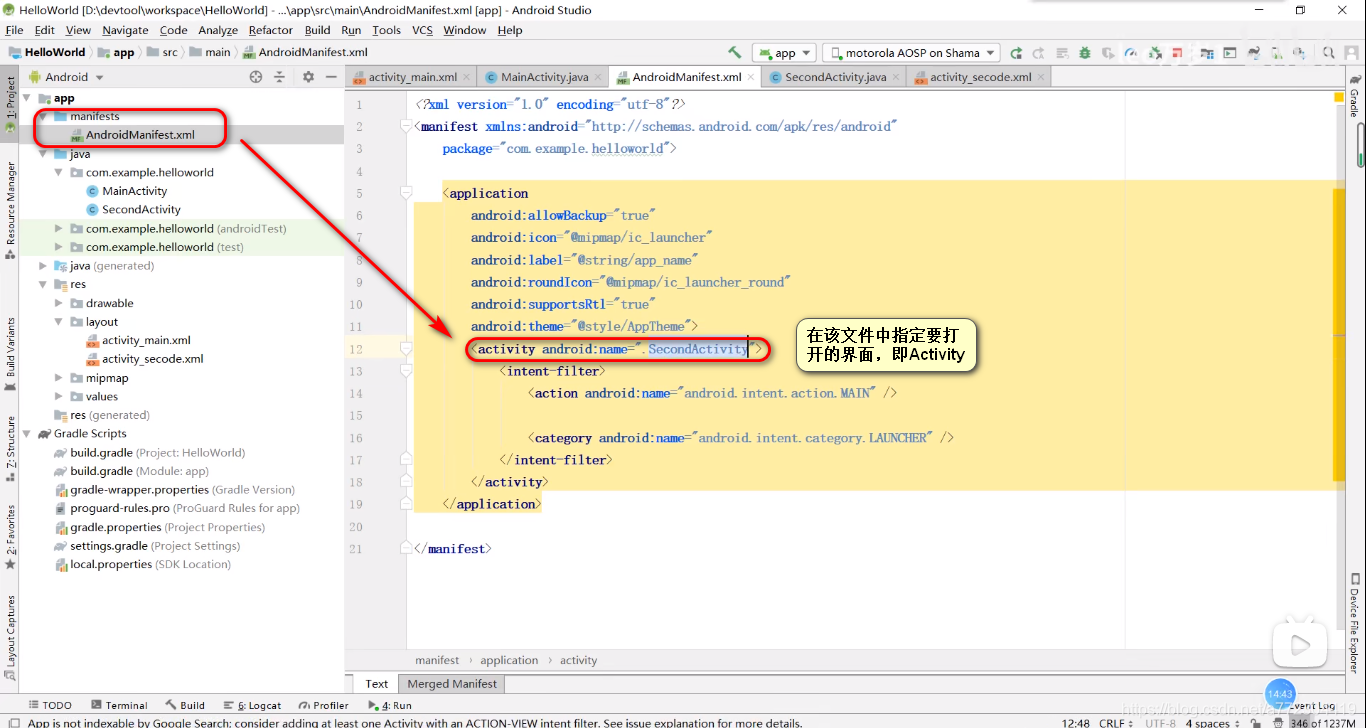Click the UTF-8 encoding status item

tap(1160, 722)
